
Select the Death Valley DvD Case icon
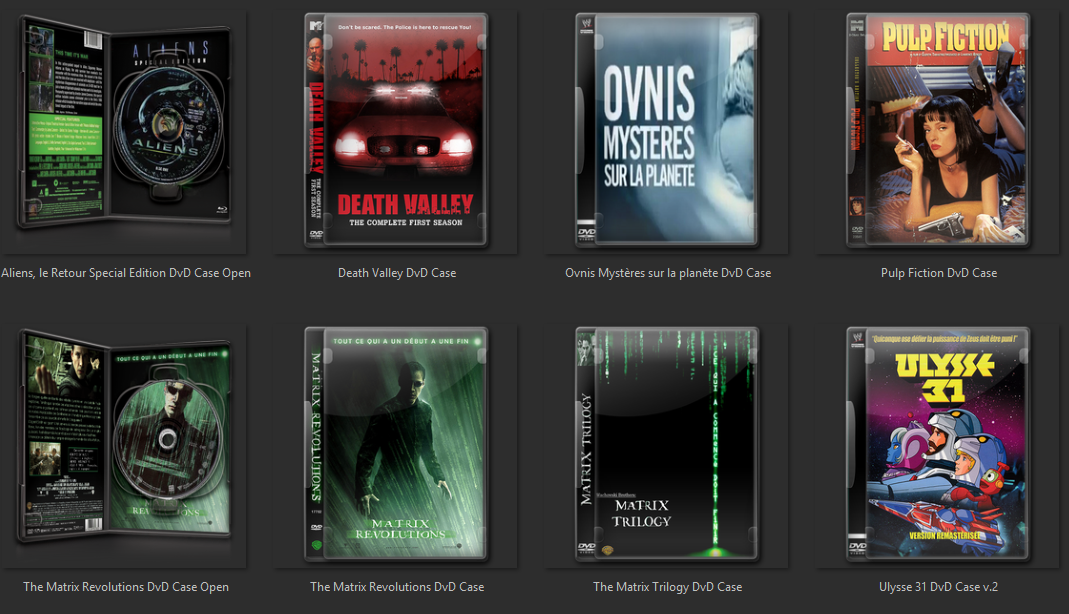396,130
